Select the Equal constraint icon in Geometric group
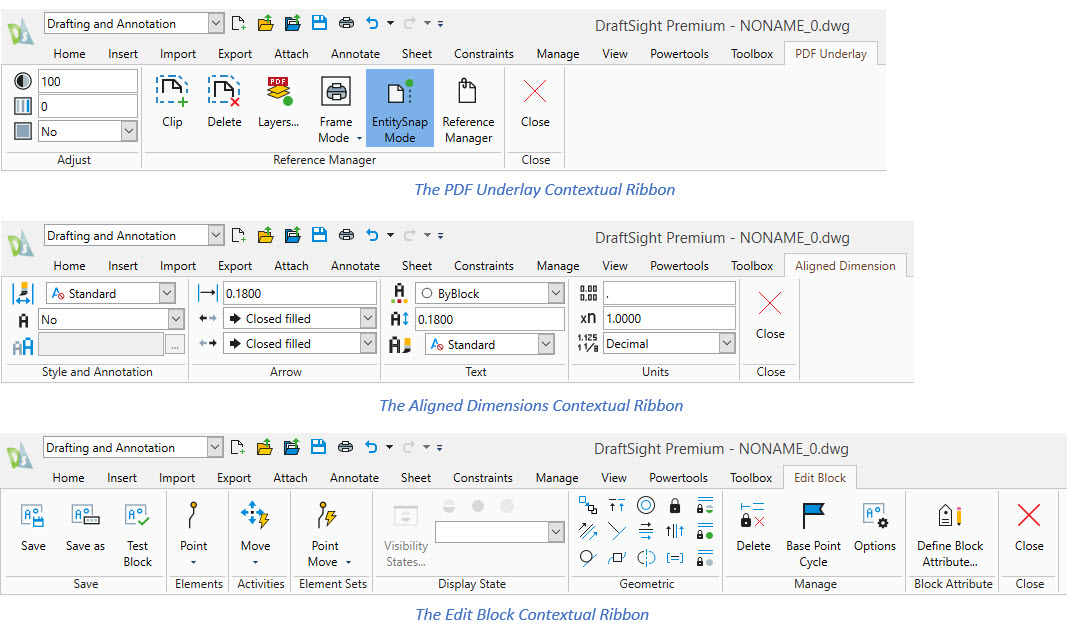1067x635 pixels. pyautogui.click(x=674, y=557)
